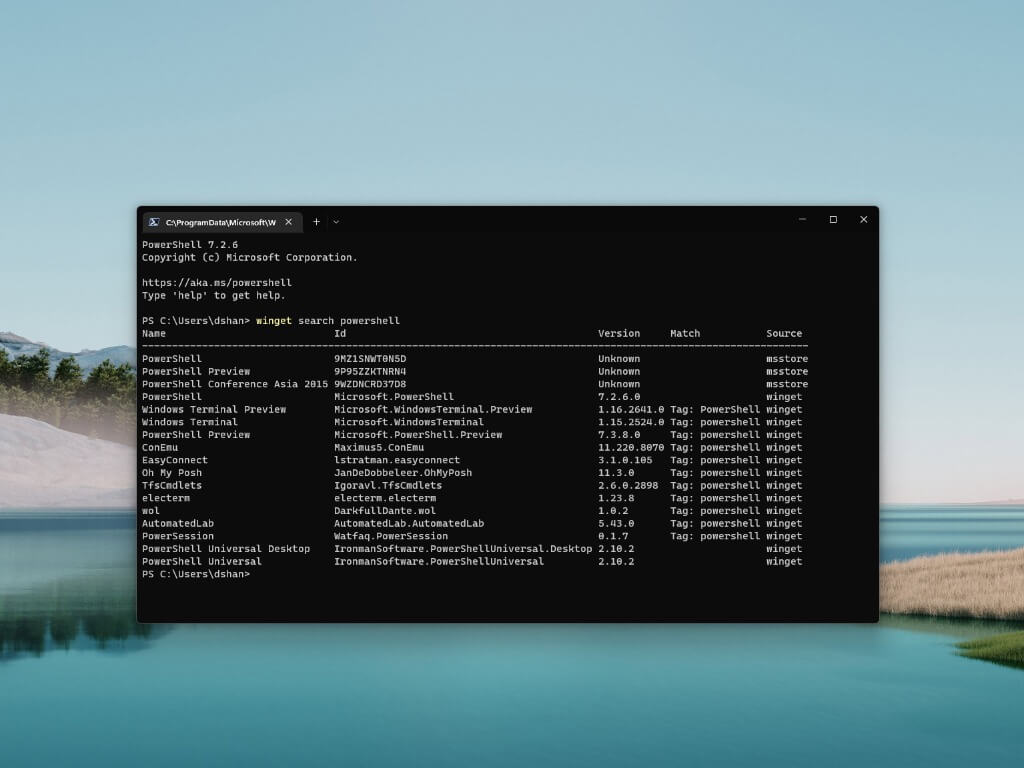Click the 'Source' column header

pyautogui.click(x=784, y=333)
